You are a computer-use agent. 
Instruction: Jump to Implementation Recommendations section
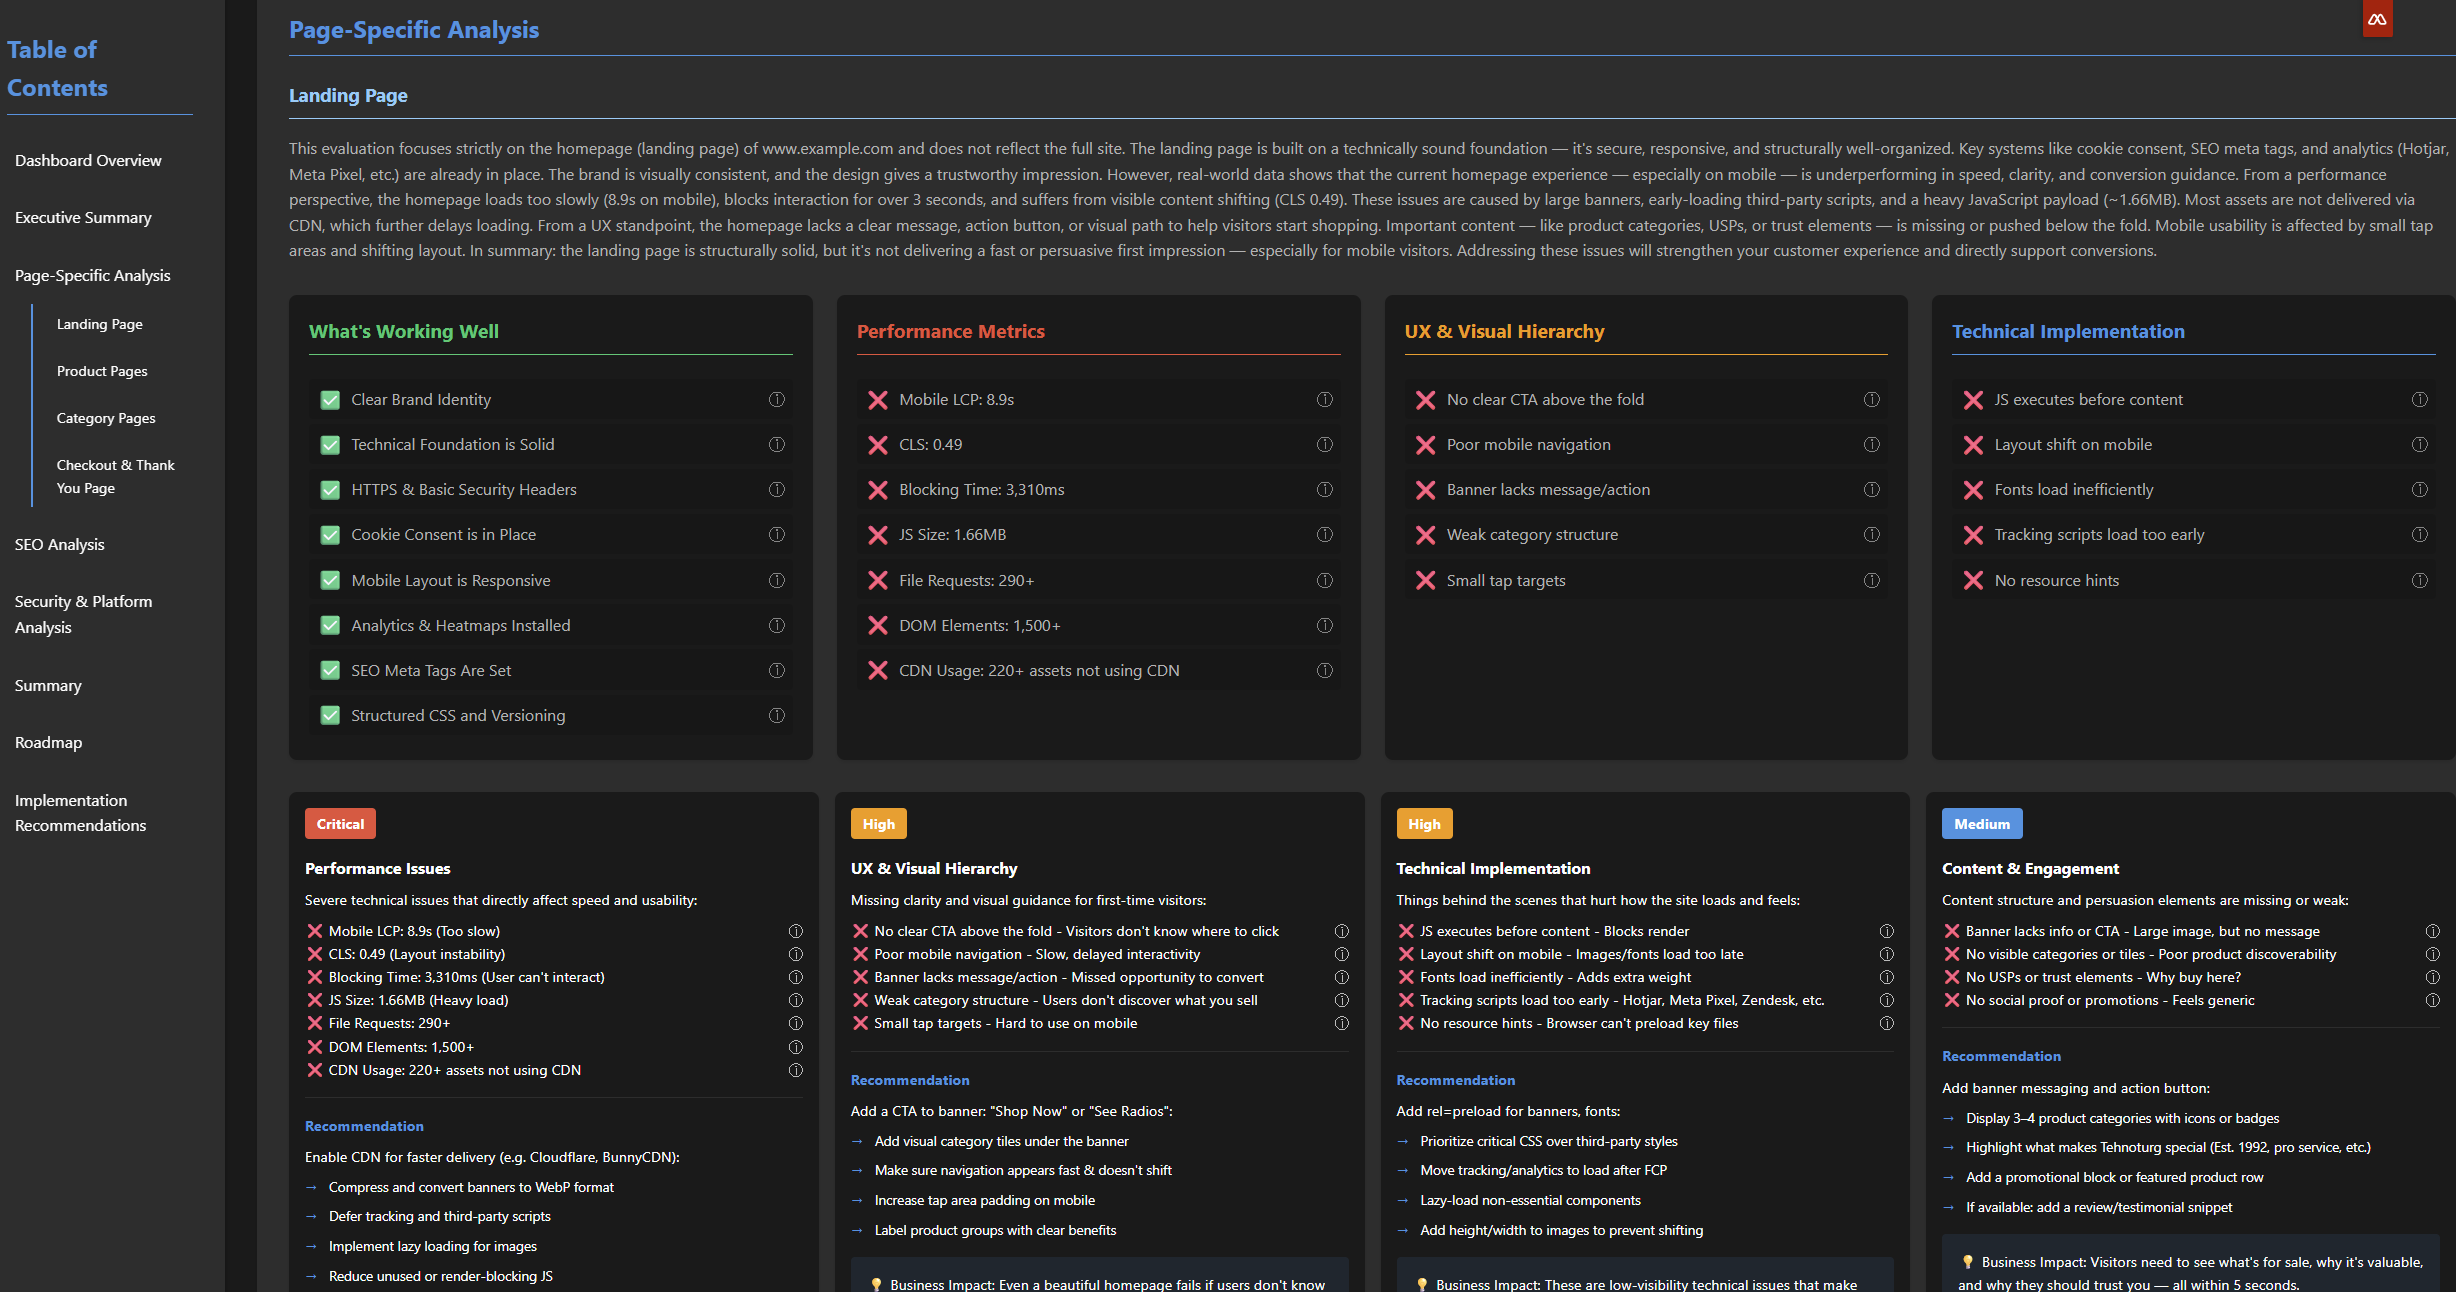click(x=80, y=812)
